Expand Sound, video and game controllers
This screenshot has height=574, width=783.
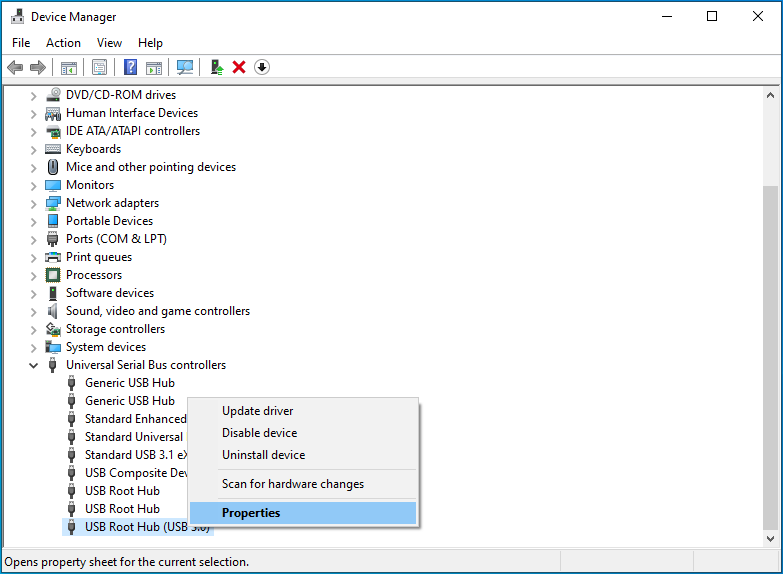click(33, 311)
